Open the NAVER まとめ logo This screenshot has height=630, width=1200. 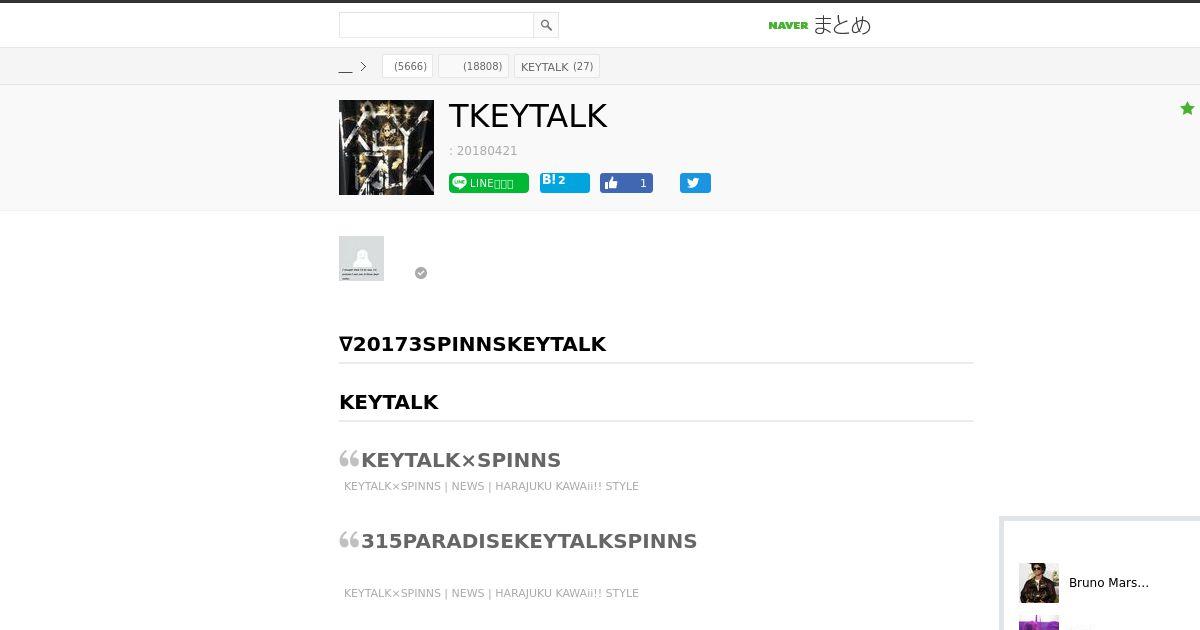(x=820, y=25)
